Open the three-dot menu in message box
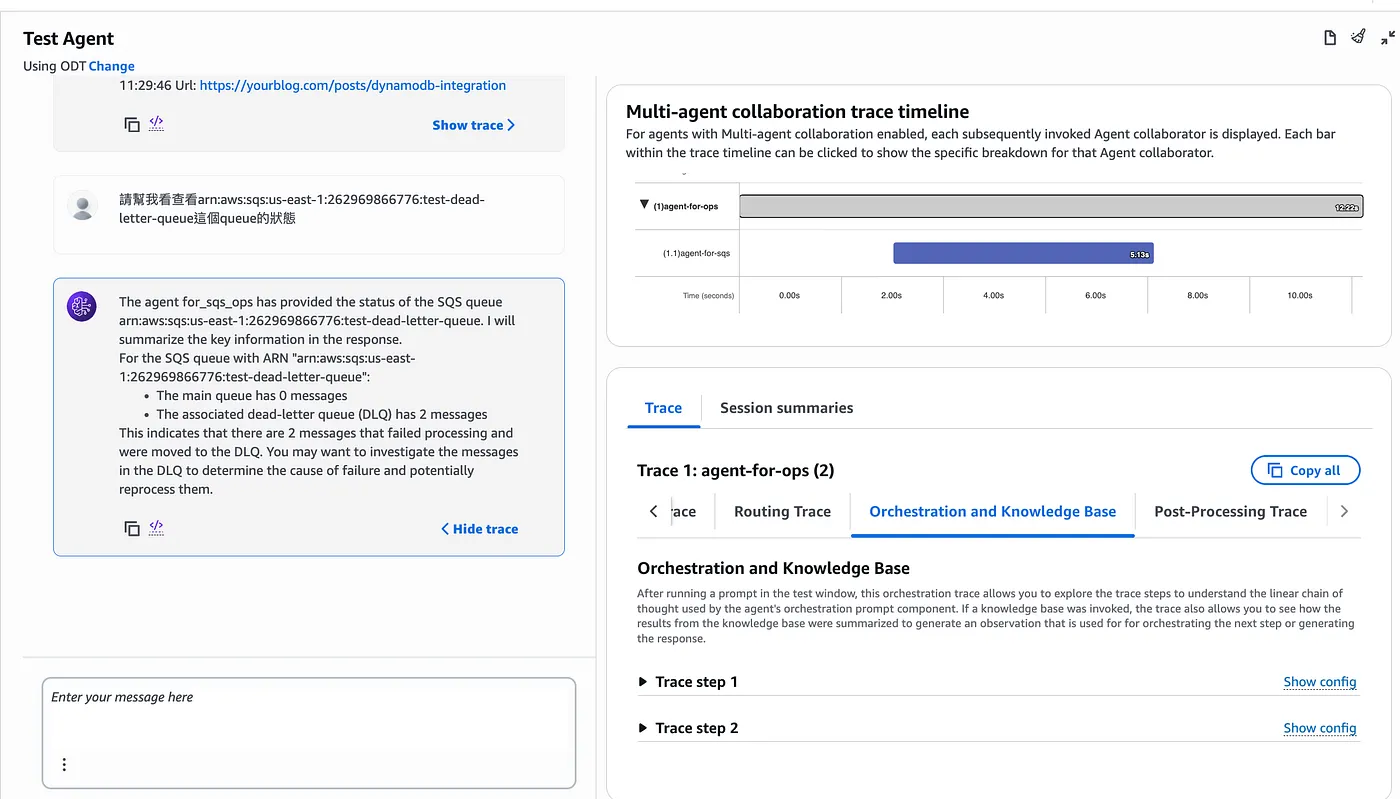The image size is (1400, 799). coord(64,764)
